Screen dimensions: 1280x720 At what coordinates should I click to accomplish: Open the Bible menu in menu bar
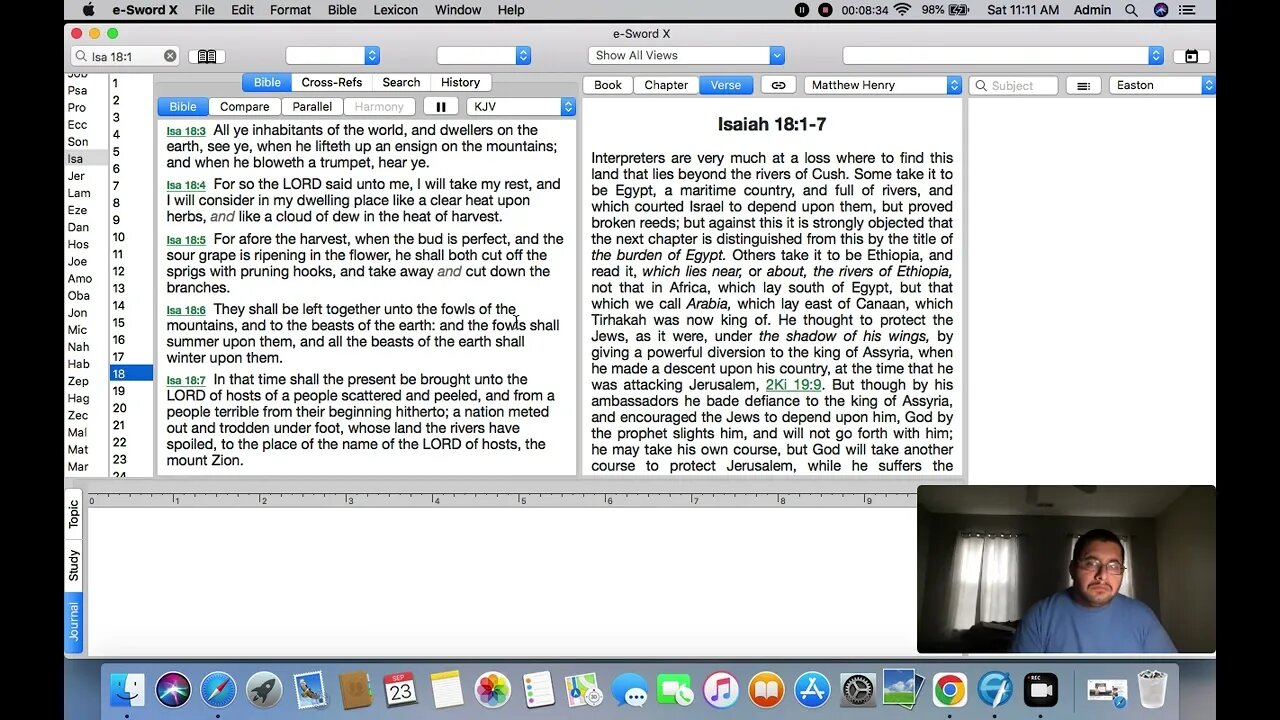click(342, 10)
